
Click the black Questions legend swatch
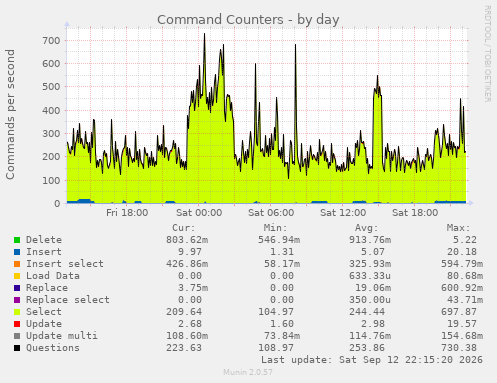pyautogui.click(x=17, y=348)
